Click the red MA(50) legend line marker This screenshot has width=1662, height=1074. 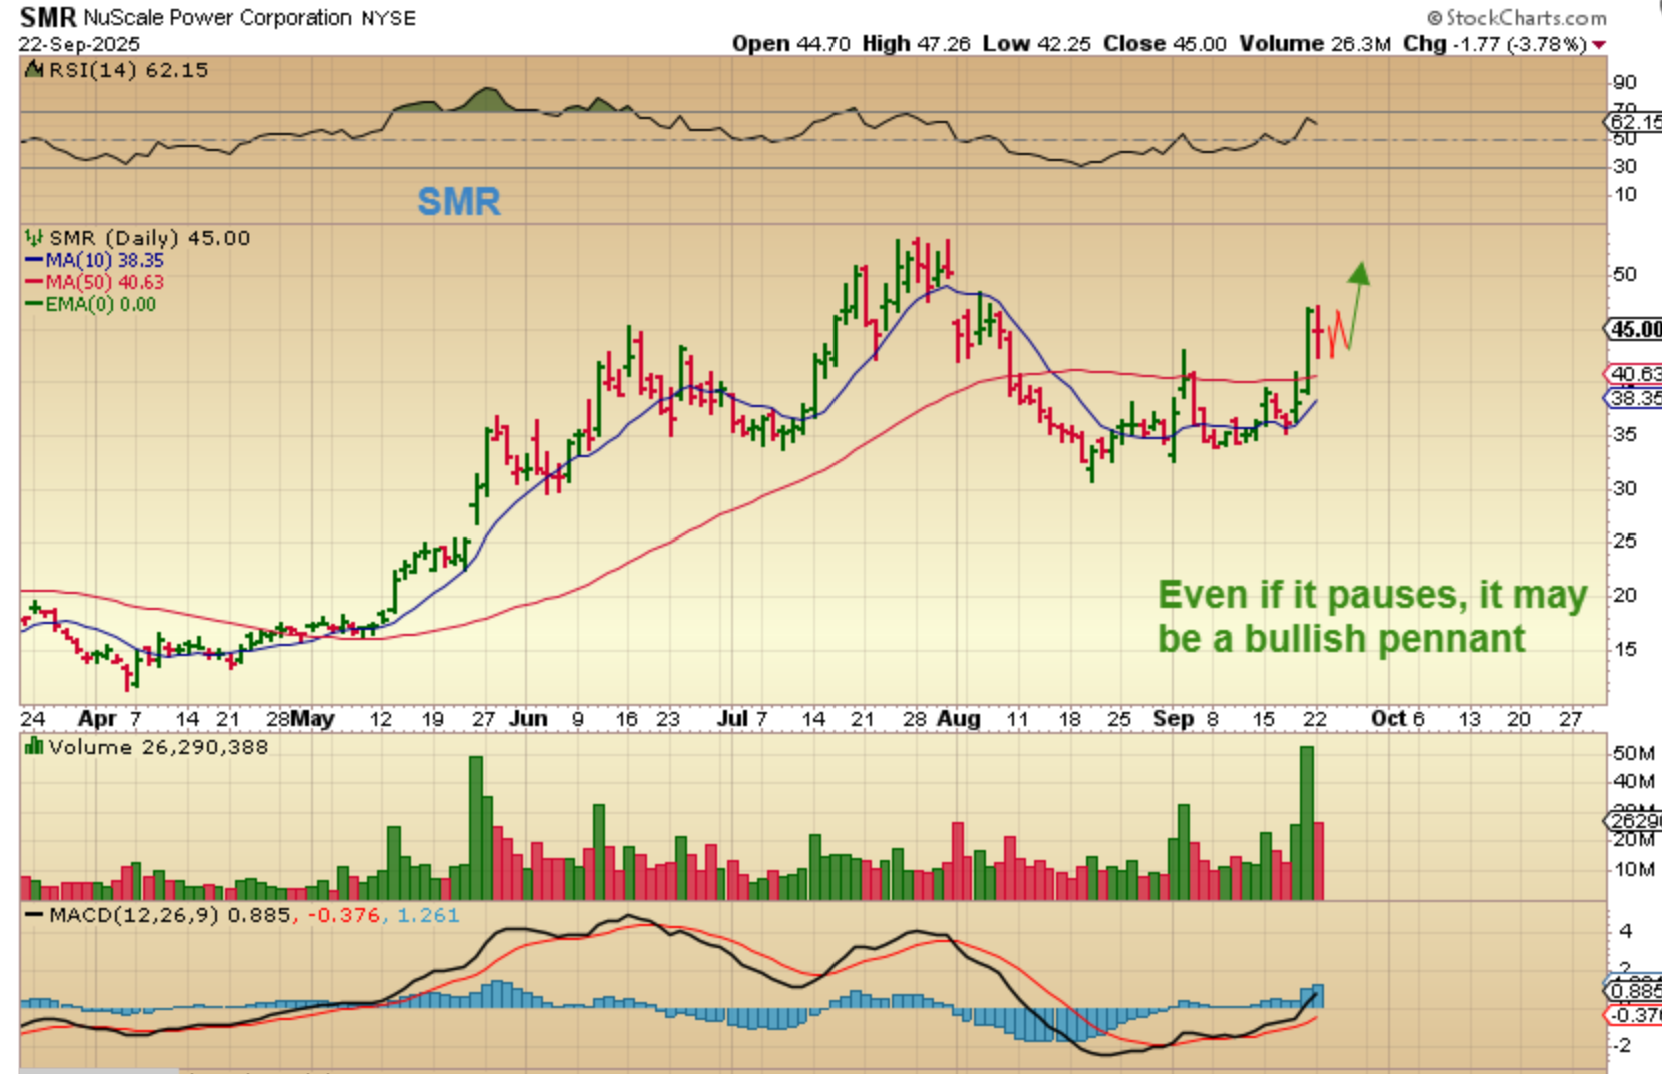[34, 283]
